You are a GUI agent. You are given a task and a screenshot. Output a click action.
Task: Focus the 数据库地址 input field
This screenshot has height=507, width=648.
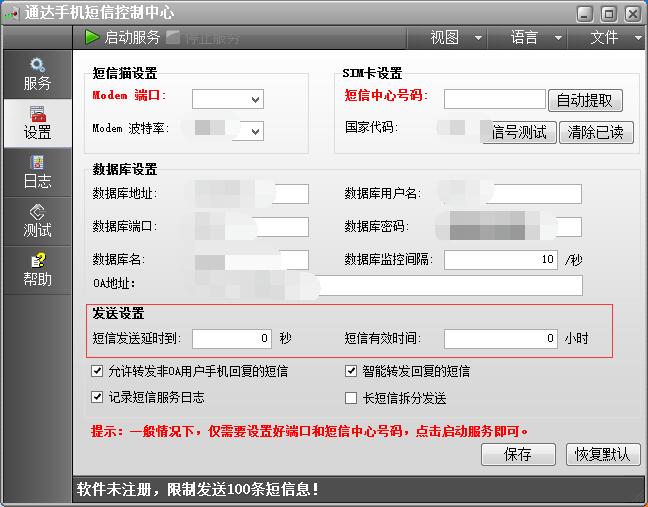click(x=250, y=194)
